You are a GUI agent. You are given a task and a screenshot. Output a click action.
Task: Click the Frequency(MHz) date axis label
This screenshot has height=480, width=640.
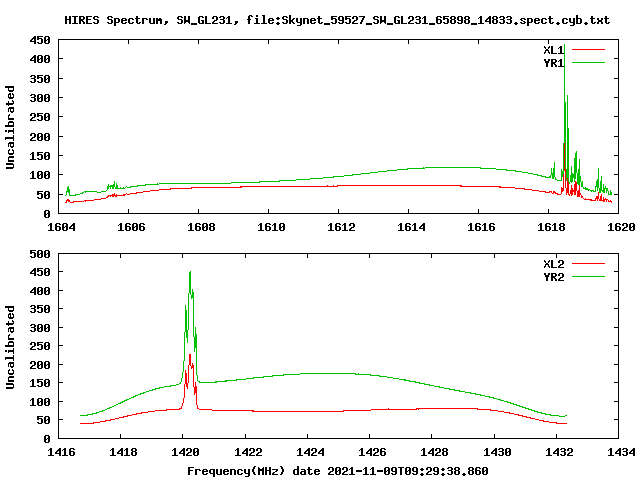(338, 471)
